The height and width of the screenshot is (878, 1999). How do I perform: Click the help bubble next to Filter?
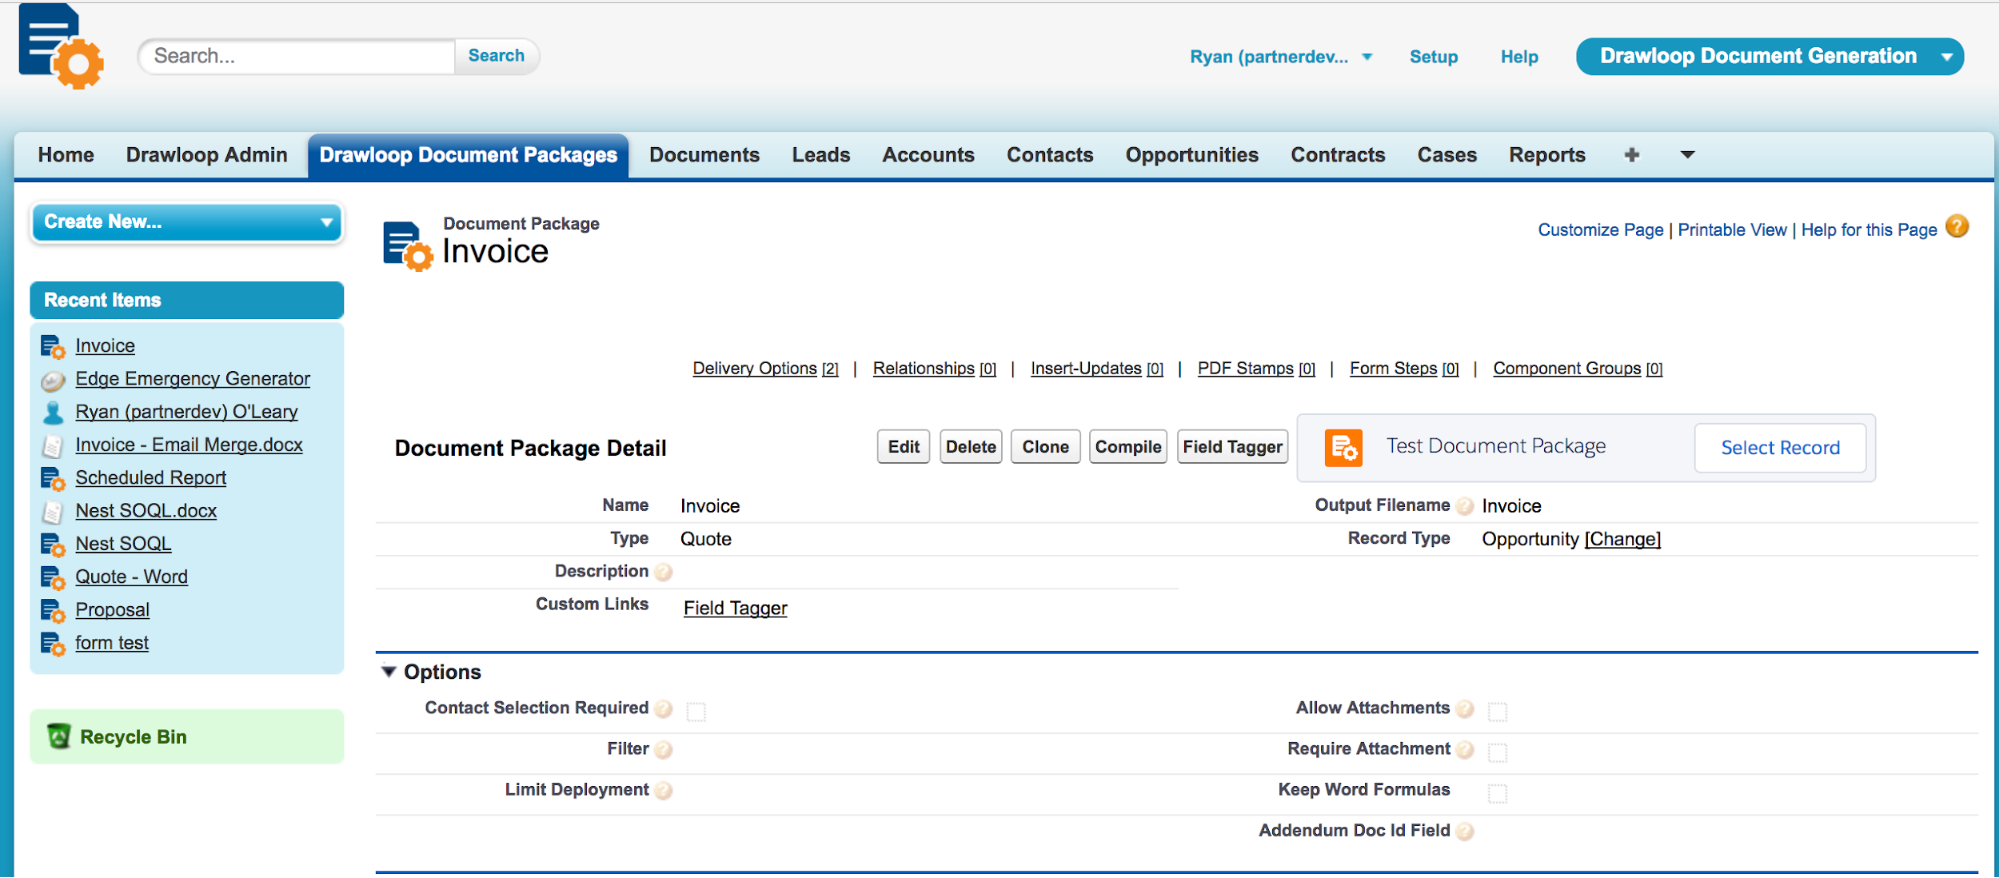point(663,750)
